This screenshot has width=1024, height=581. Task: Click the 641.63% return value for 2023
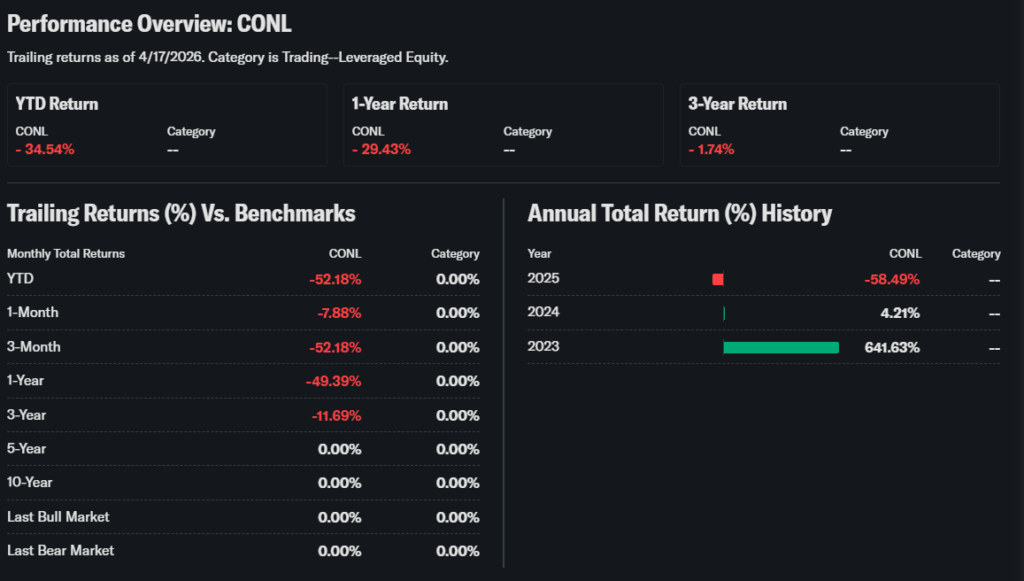coord(892,347)
